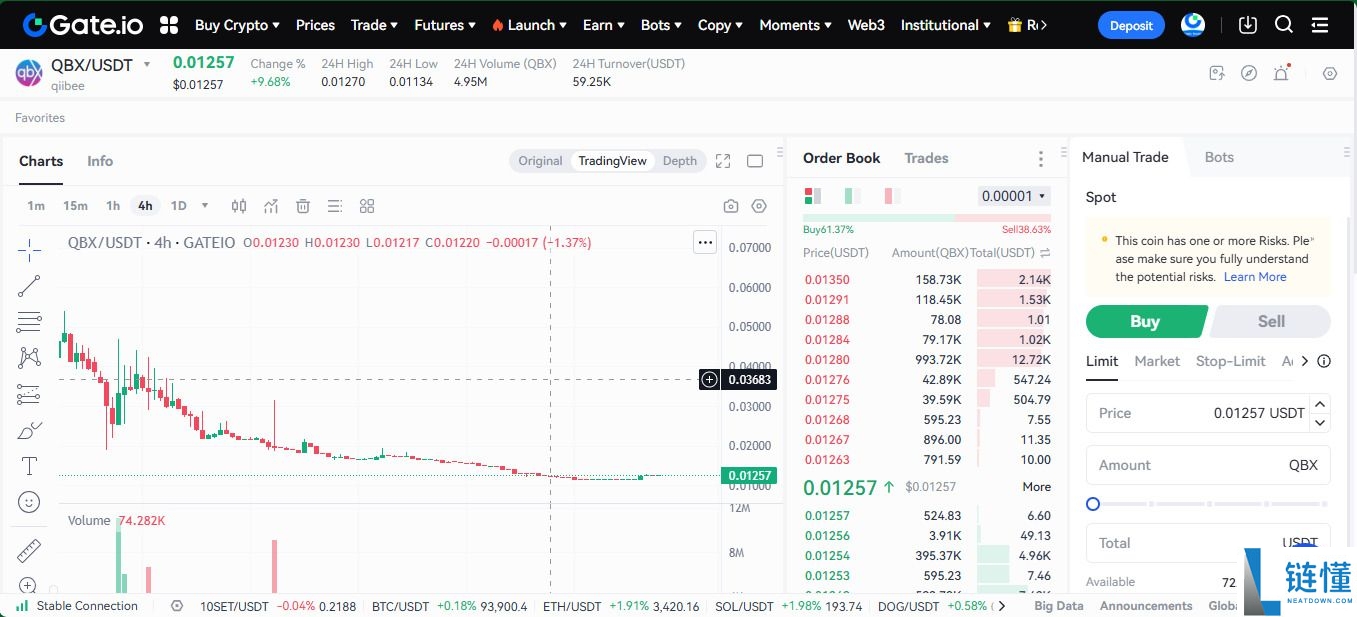Open search with the magnifier icon

[x=1284, y=25]
